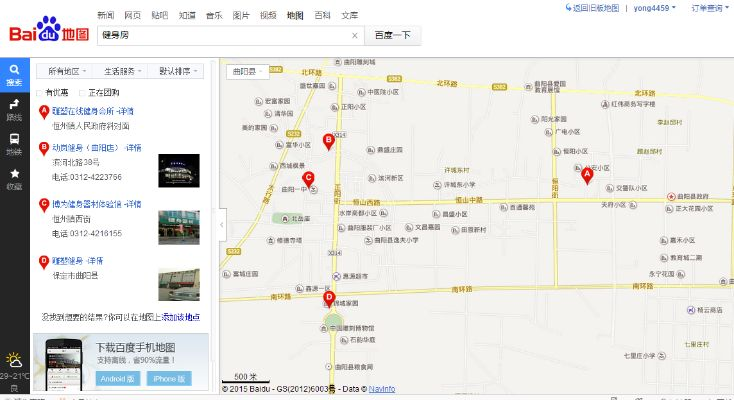Click the 曲阳一中 school icon on map

pos(314,189)
